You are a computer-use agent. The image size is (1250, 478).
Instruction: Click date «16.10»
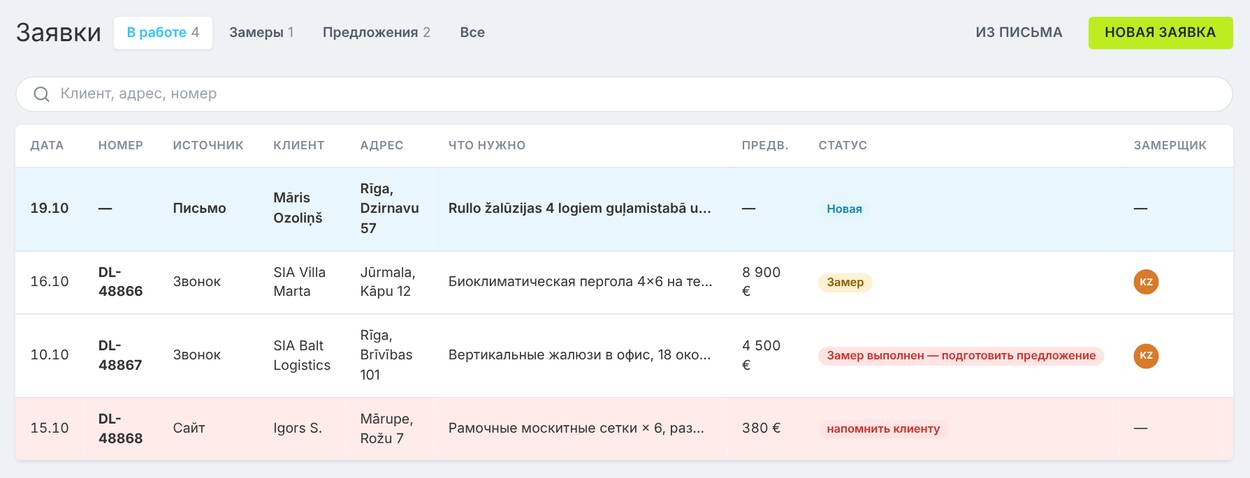pyautogui.click(x=50, y=282)
